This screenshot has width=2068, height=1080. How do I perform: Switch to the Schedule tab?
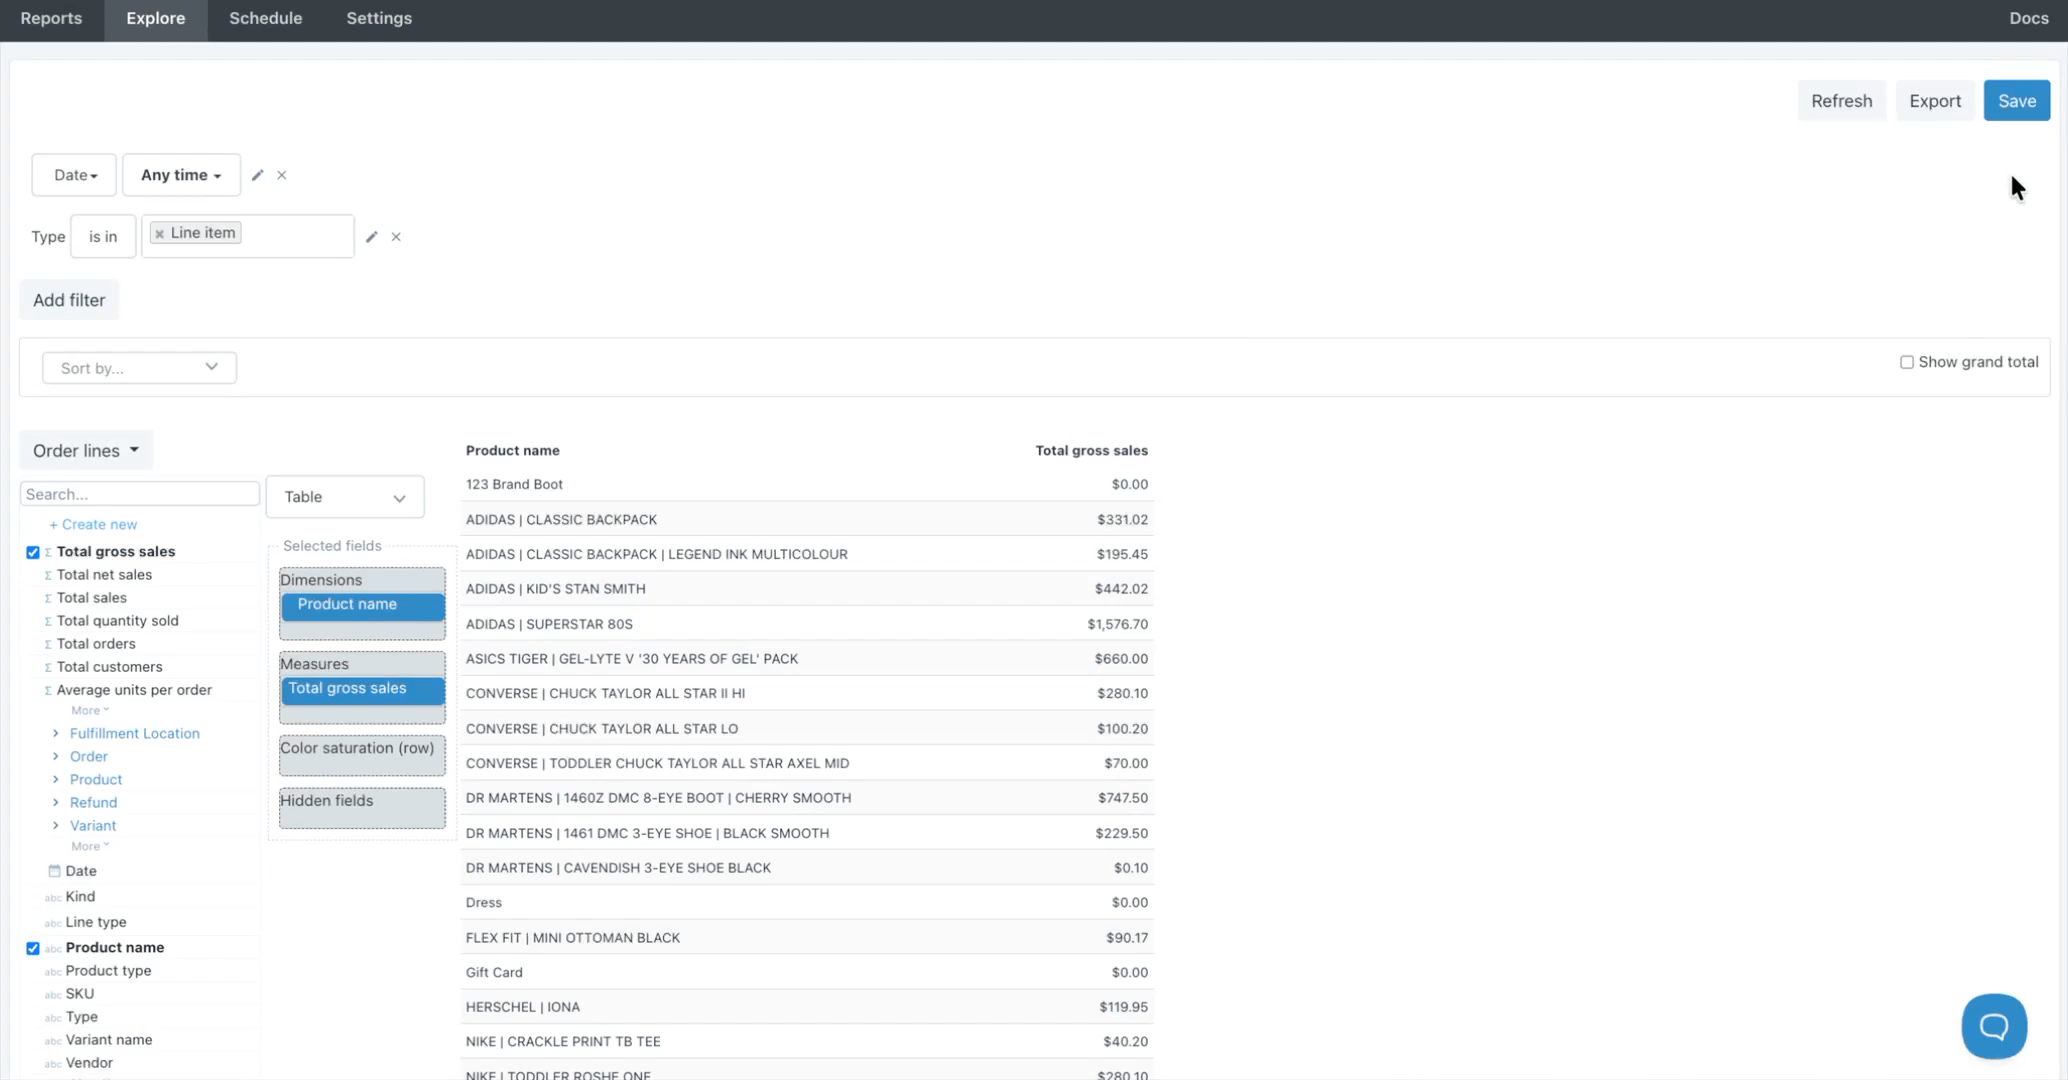click(x=265, y=19)
